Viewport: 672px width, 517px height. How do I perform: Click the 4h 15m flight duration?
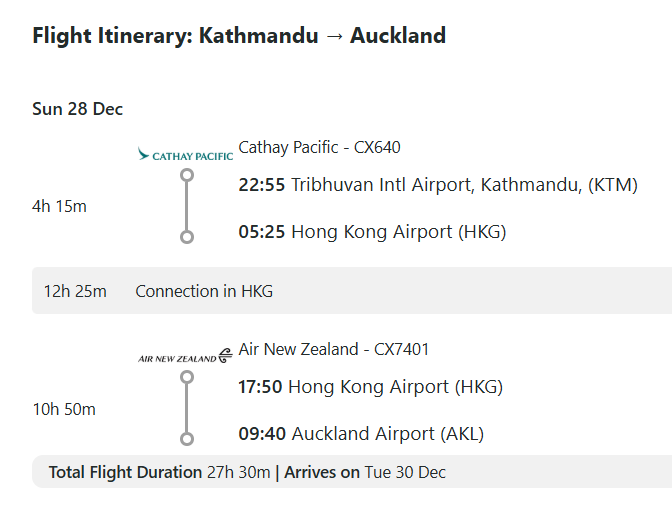click(60, 207)
